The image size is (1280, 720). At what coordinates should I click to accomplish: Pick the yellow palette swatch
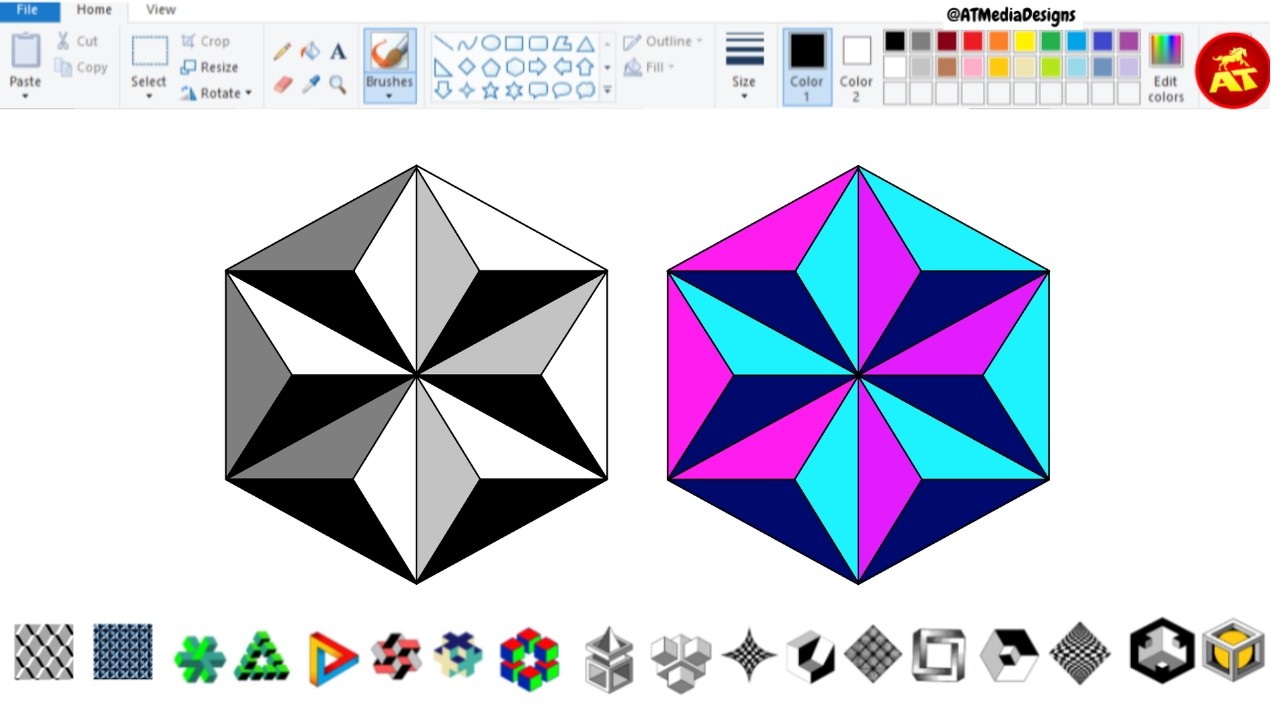click(x=1024, y=42)
